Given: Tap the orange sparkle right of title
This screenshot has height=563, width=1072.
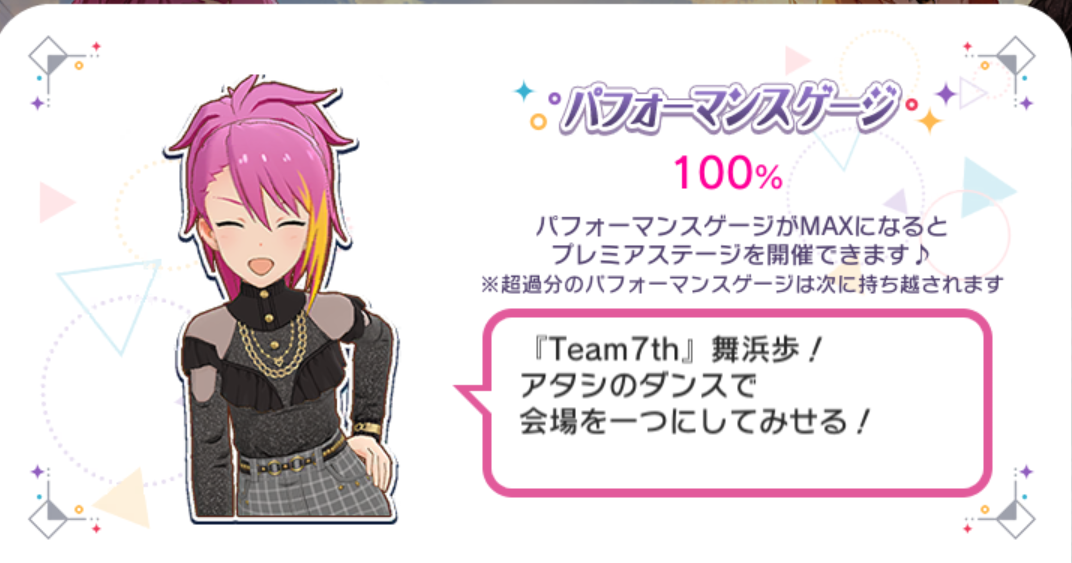Looking at the screenshot, I should click(x=929, y=120).
